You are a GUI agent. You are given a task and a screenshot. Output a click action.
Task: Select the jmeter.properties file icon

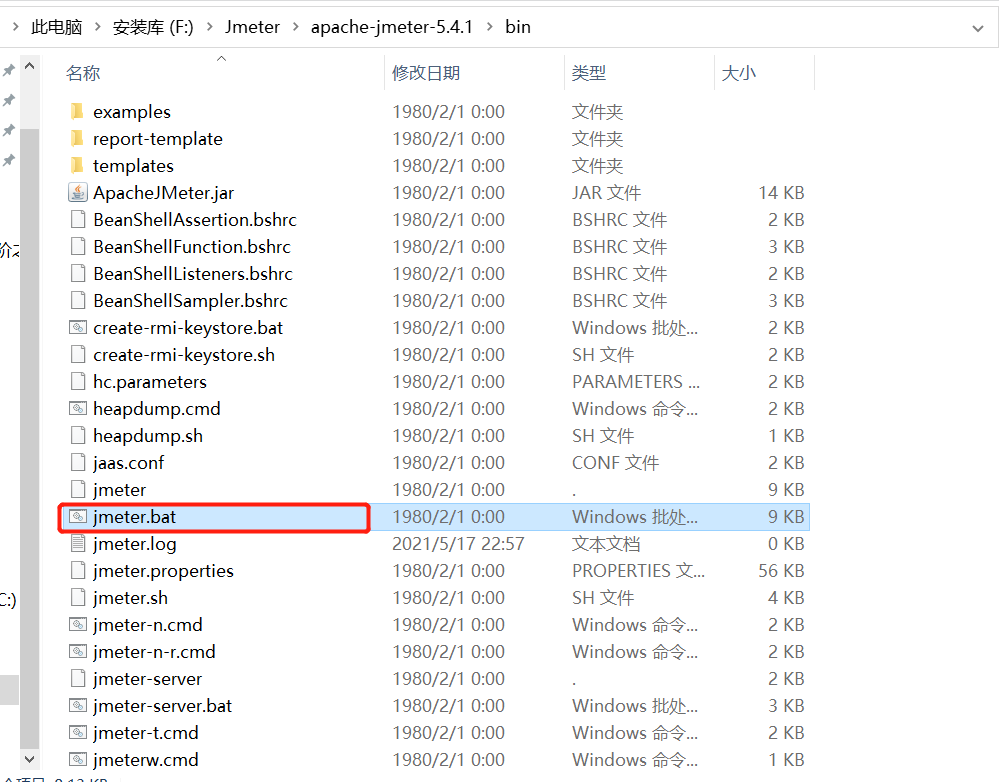click(78, 570)
